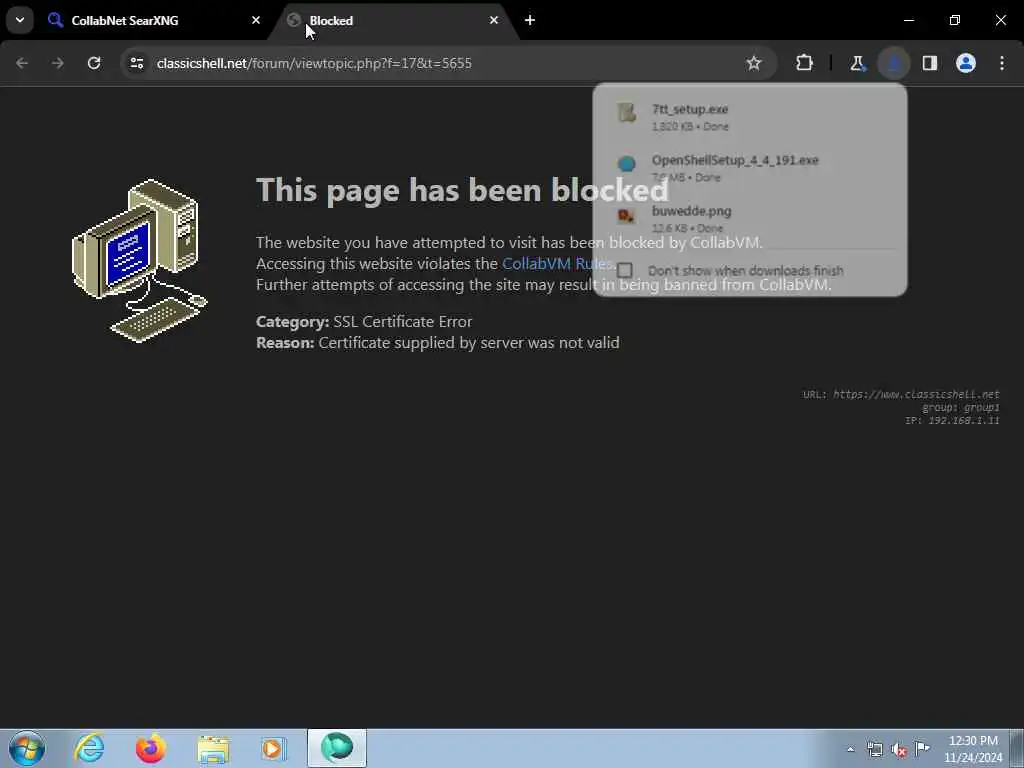
Task: Restore down the browser window
Action: click(x=955, y=20)
